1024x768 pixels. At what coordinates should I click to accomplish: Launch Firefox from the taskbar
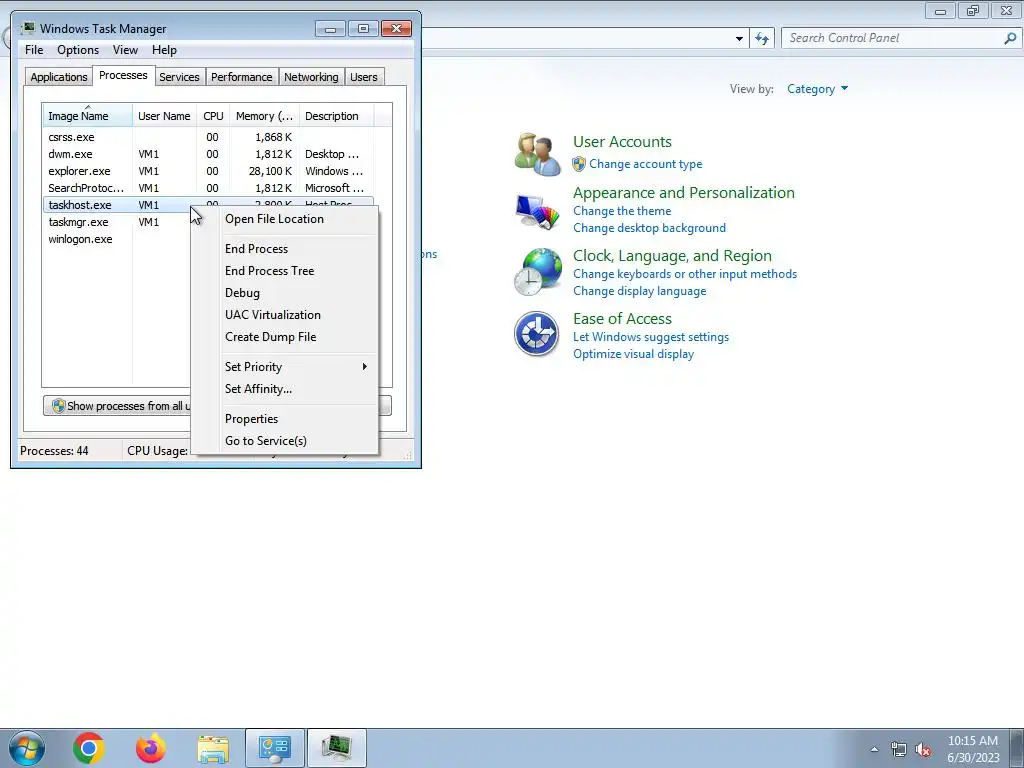click(x=150, y=748)
